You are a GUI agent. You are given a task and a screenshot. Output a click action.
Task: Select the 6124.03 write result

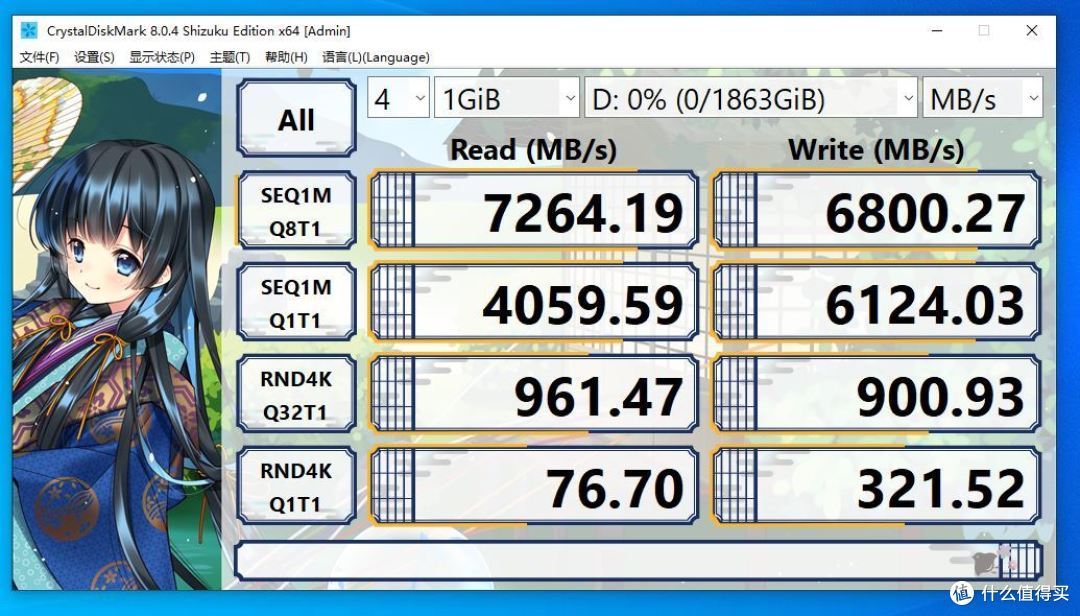(876, 302)
